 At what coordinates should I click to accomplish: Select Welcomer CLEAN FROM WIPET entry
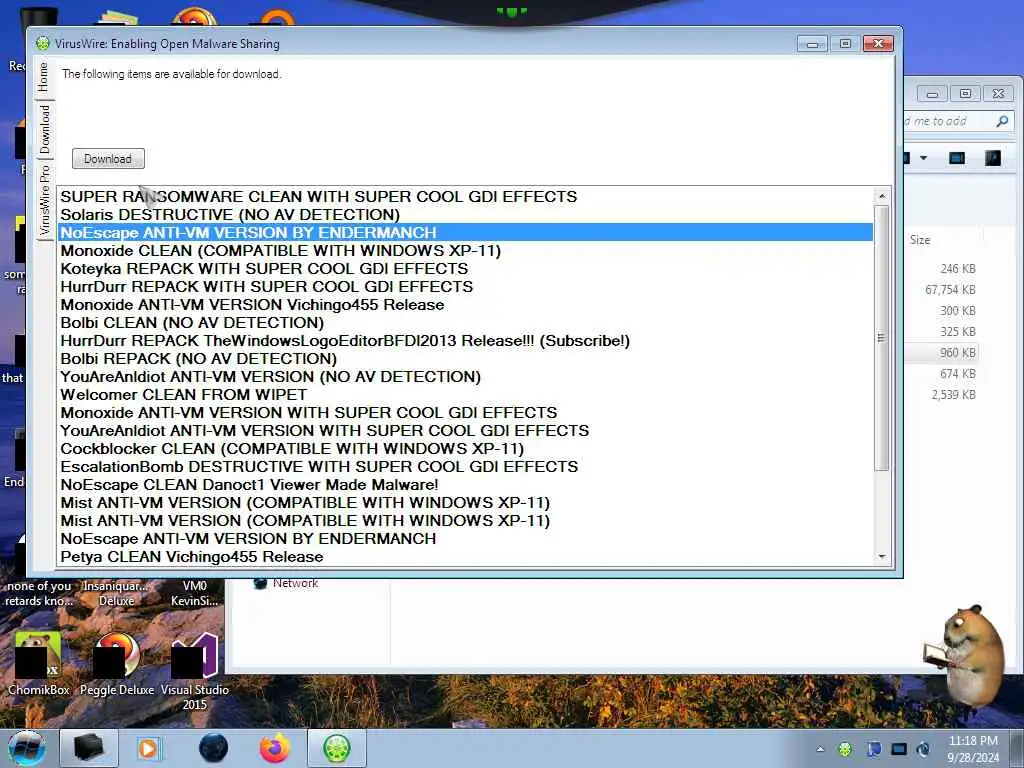coord(465,394)
